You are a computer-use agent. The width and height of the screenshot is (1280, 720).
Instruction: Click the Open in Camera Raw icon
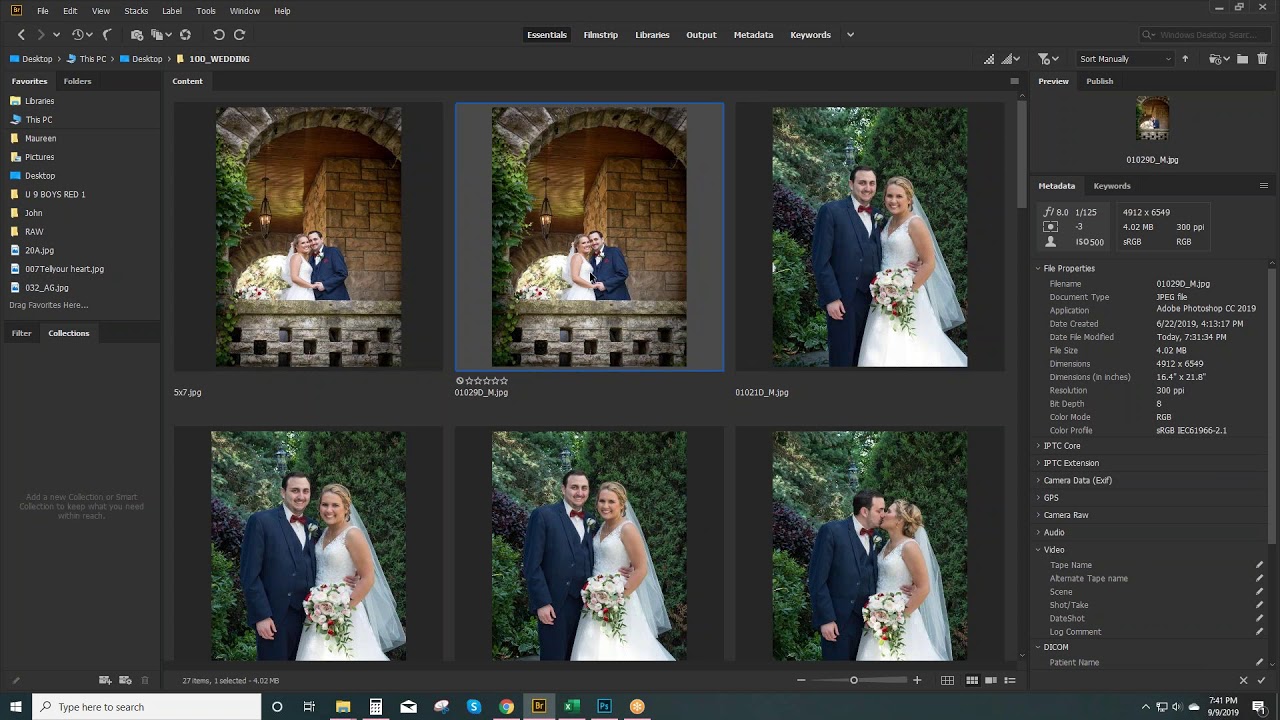coord(185,34)
